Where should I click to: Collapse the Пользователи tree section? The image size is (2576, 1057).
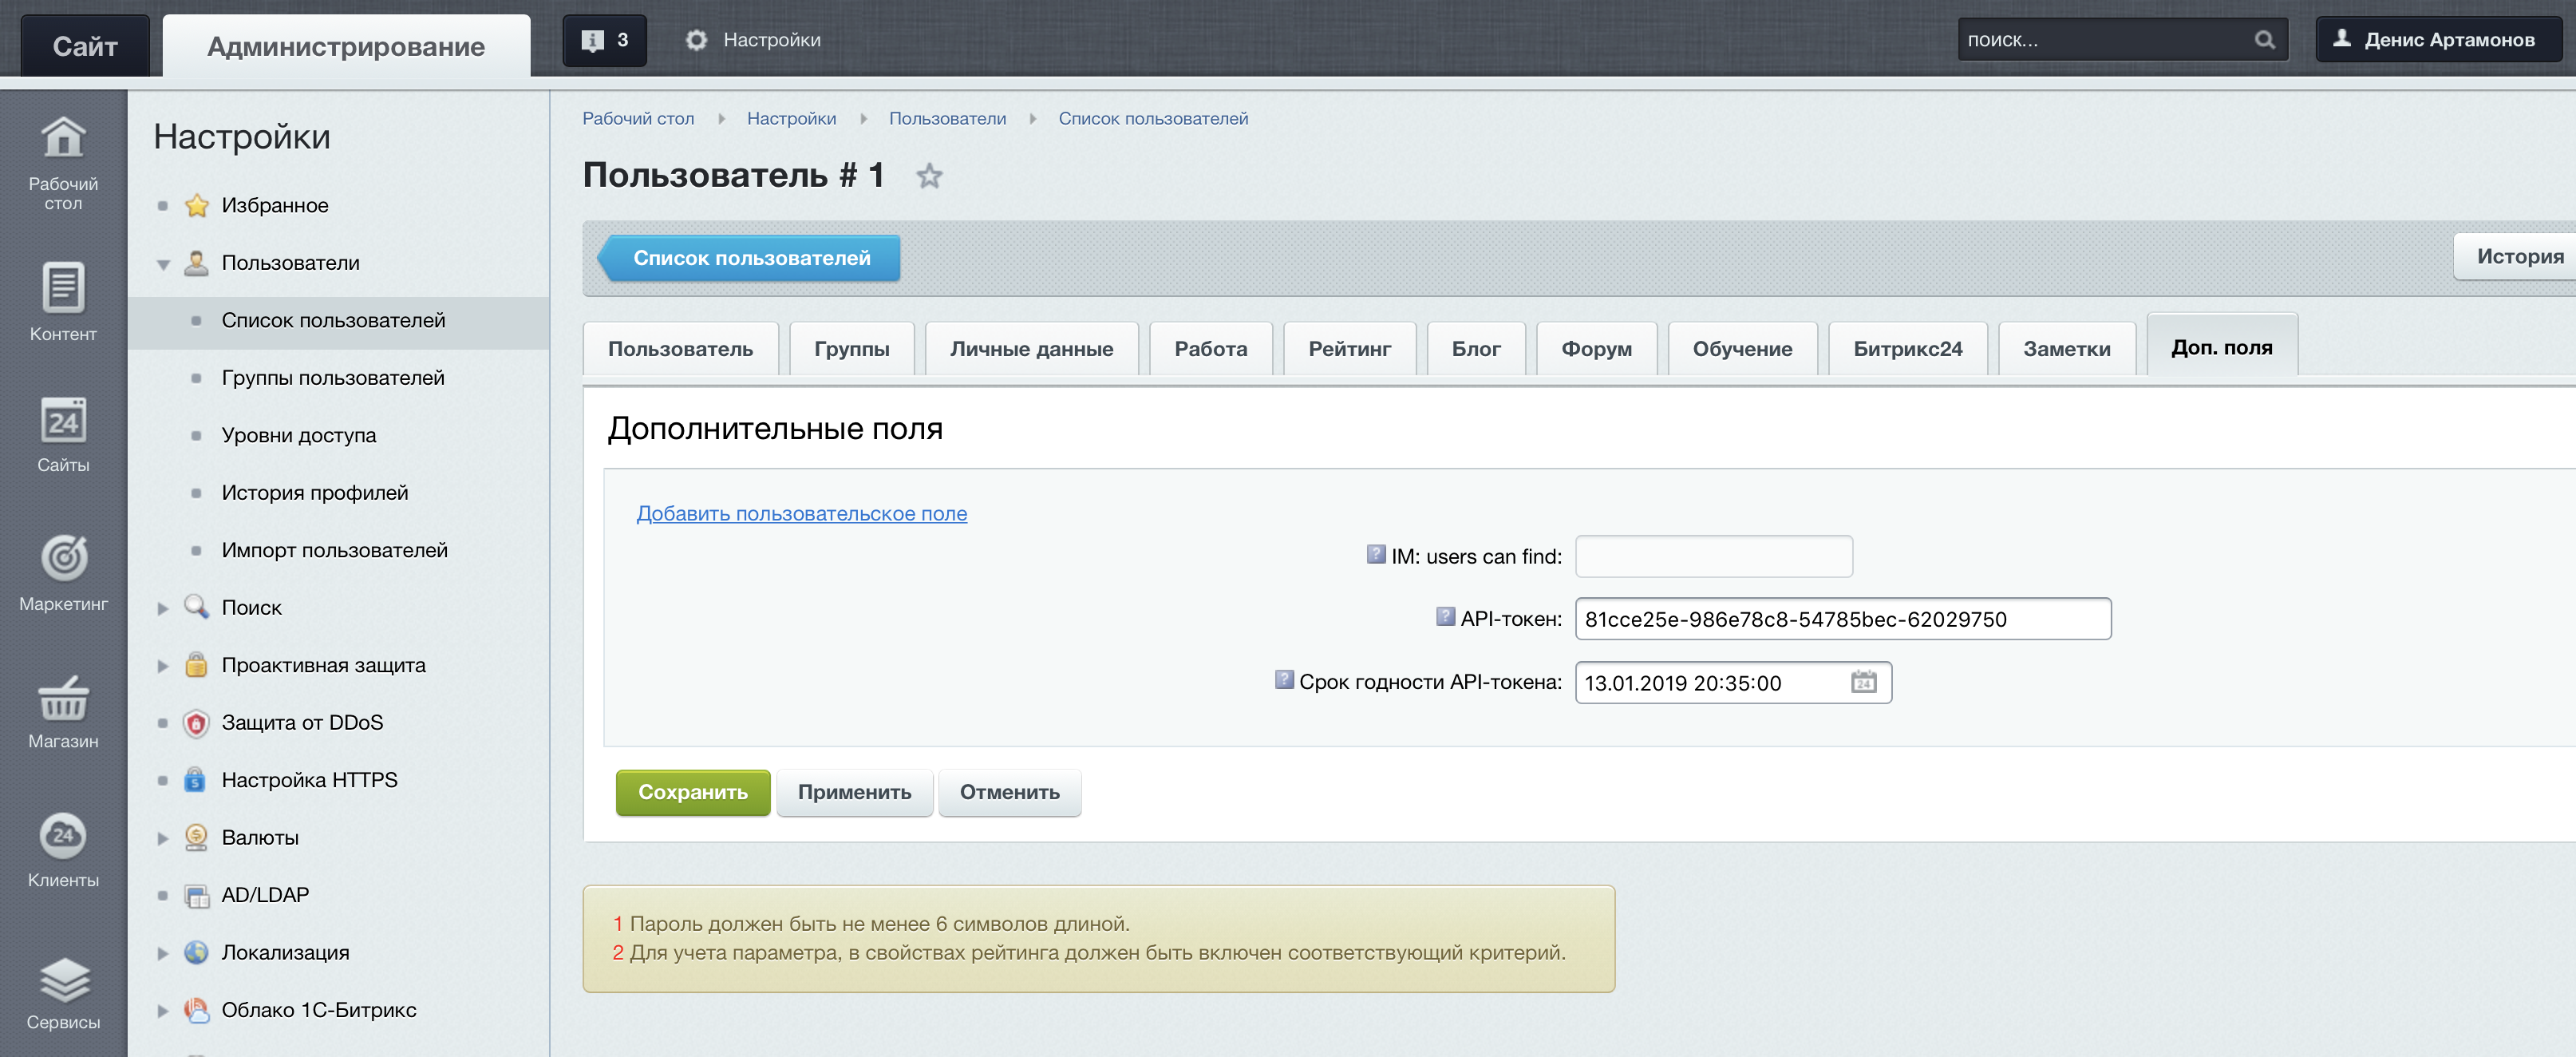tap(163, 264)
